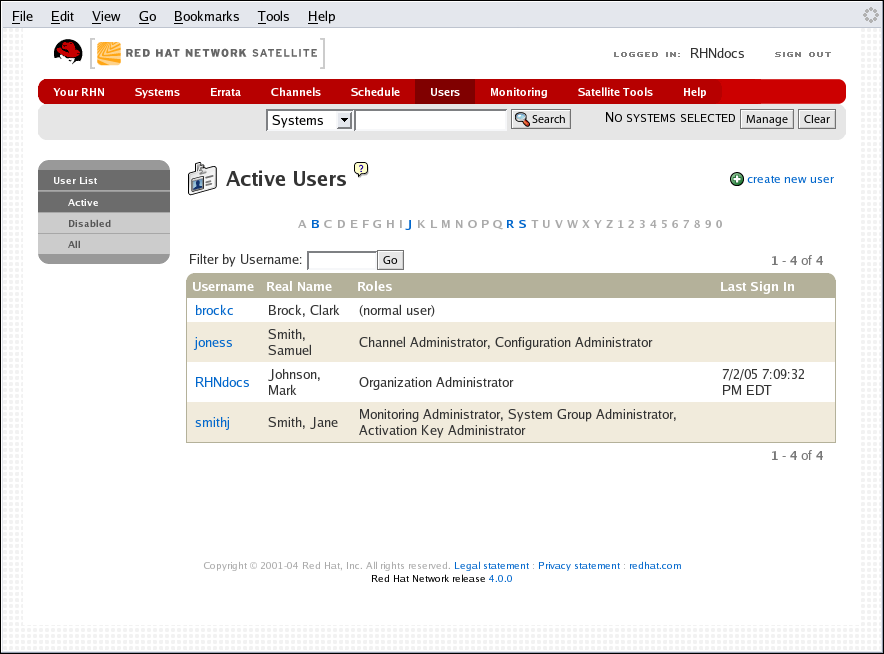The height and width of the screenshot is (654, 884).
Task: Open the File menu
Action: (22, 16)
